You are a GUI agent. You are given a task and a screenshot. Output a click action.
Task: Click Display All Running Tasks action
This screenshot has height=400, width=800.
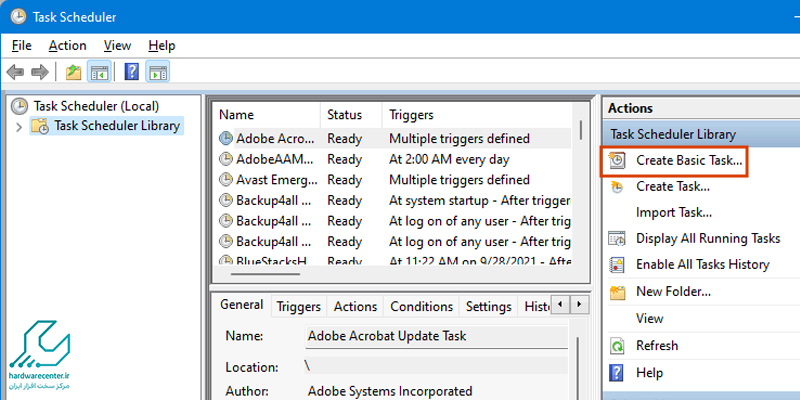tap(708, 238)
